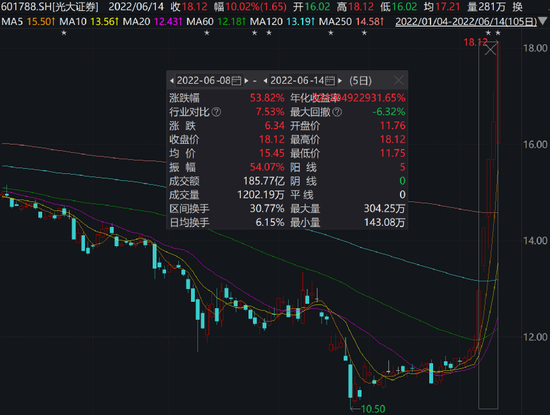Open calendar for start date 2022-06-08
Image resolution: width=550 pixels, height=415 pixels.
[x=237, y=81]
